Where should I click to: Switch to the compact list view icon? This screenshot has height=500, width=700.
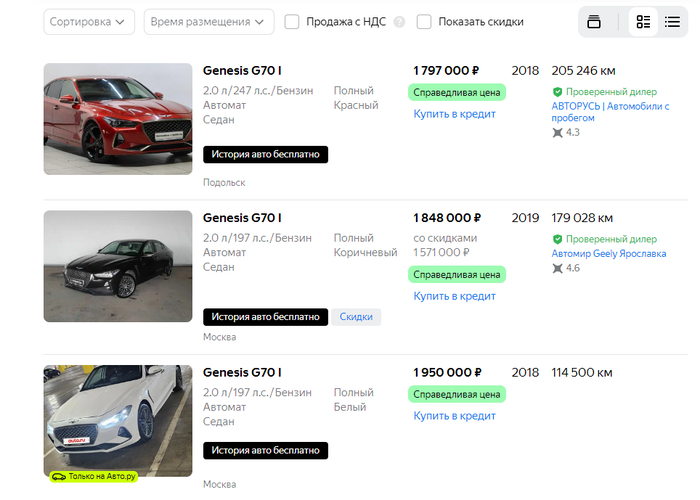(x=673, y=22)
